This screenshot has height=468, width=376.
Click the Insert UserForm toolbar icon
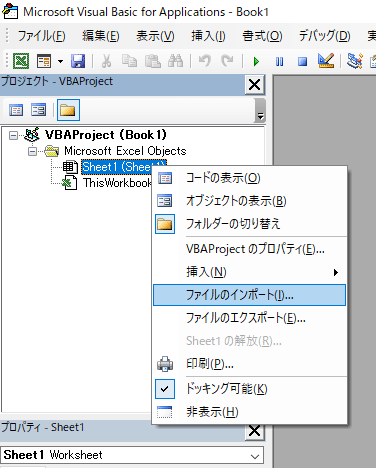(44, 61)
